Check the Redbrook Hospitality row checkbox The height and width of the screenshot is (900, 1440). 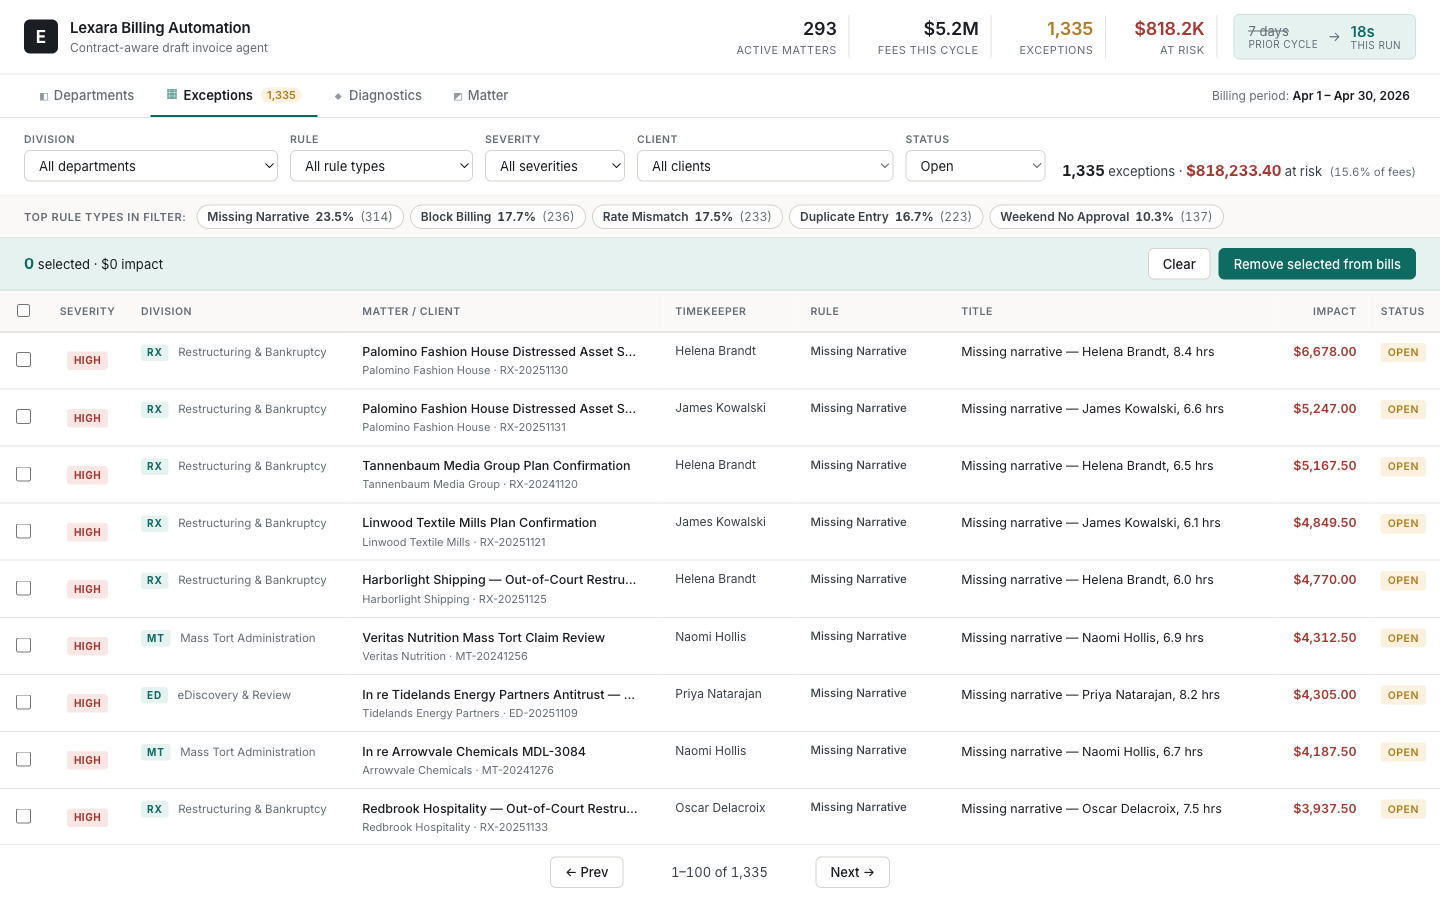click(24, 816)
